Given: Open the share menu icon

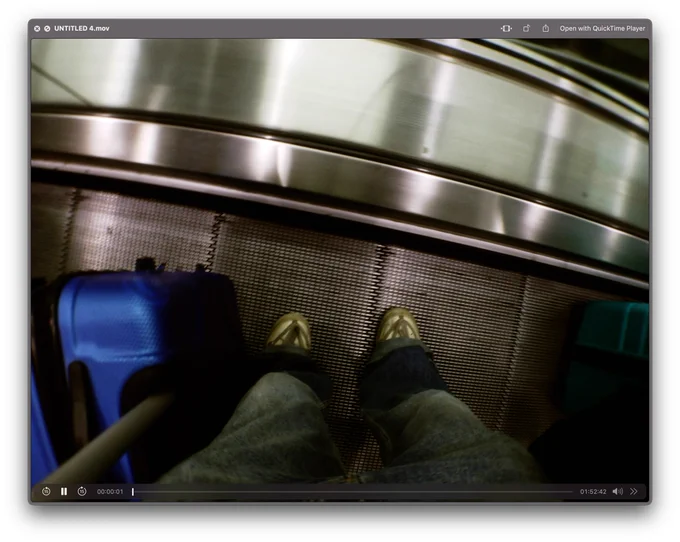Looking at the screenshot, I should click(x=546, y=29).
